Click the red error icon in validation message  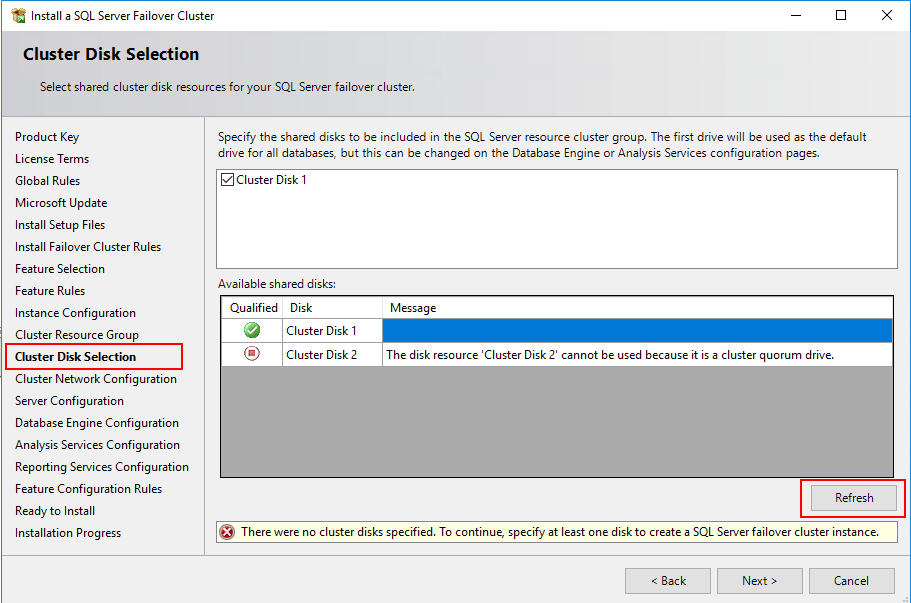227,532
